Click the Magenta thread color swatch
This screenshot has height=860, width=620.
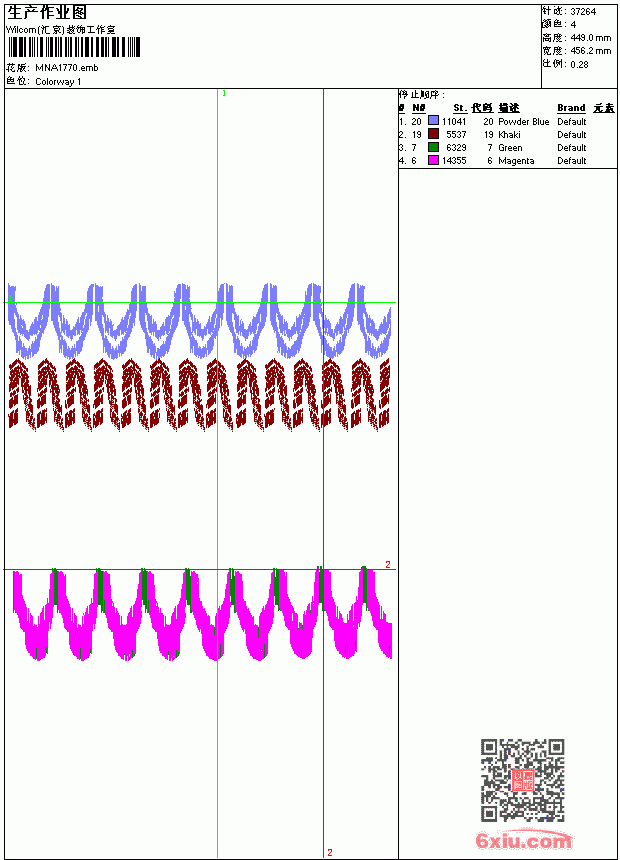pos(433,160)
